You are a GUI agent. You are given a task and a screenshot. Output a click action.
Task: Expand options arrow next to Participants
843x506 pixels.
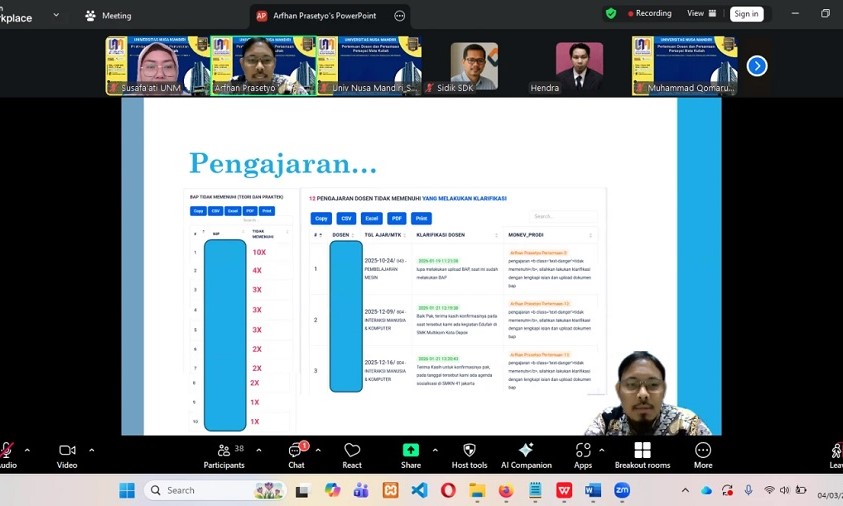tap(259, 450)
